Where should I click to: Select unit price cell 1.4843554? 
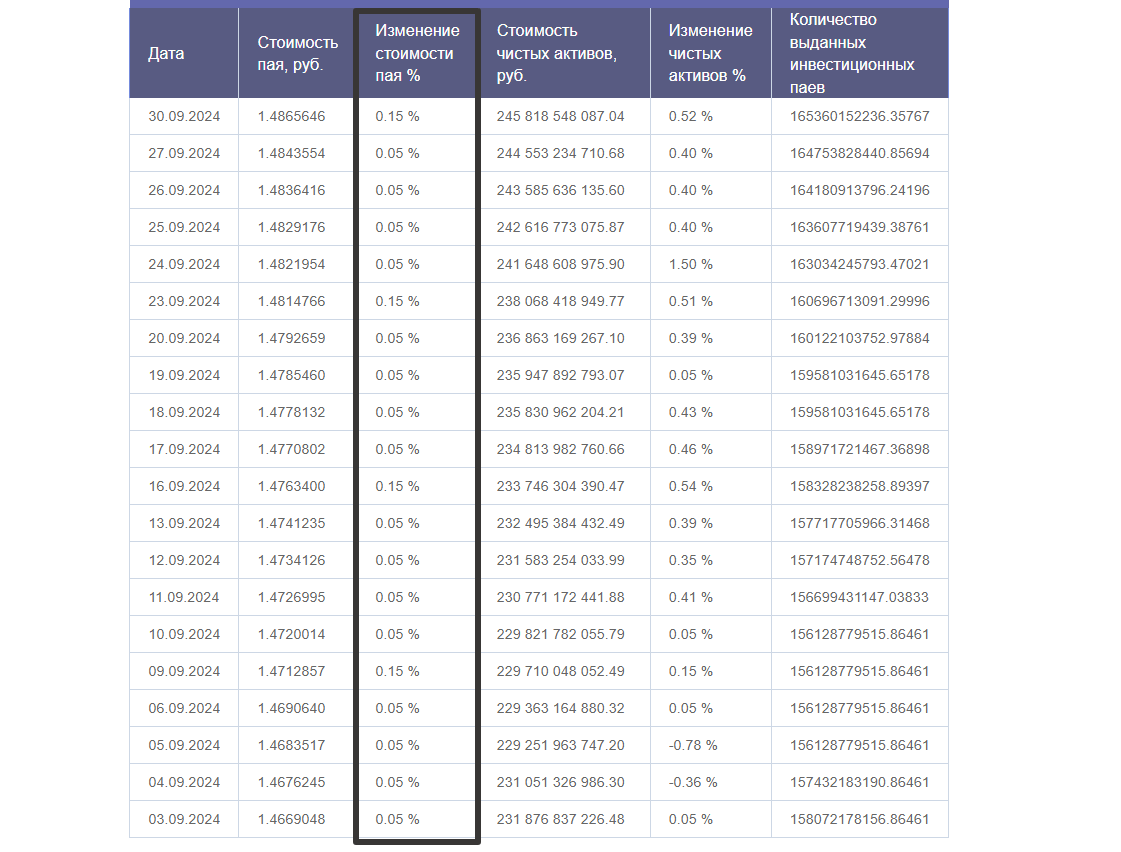291,153
